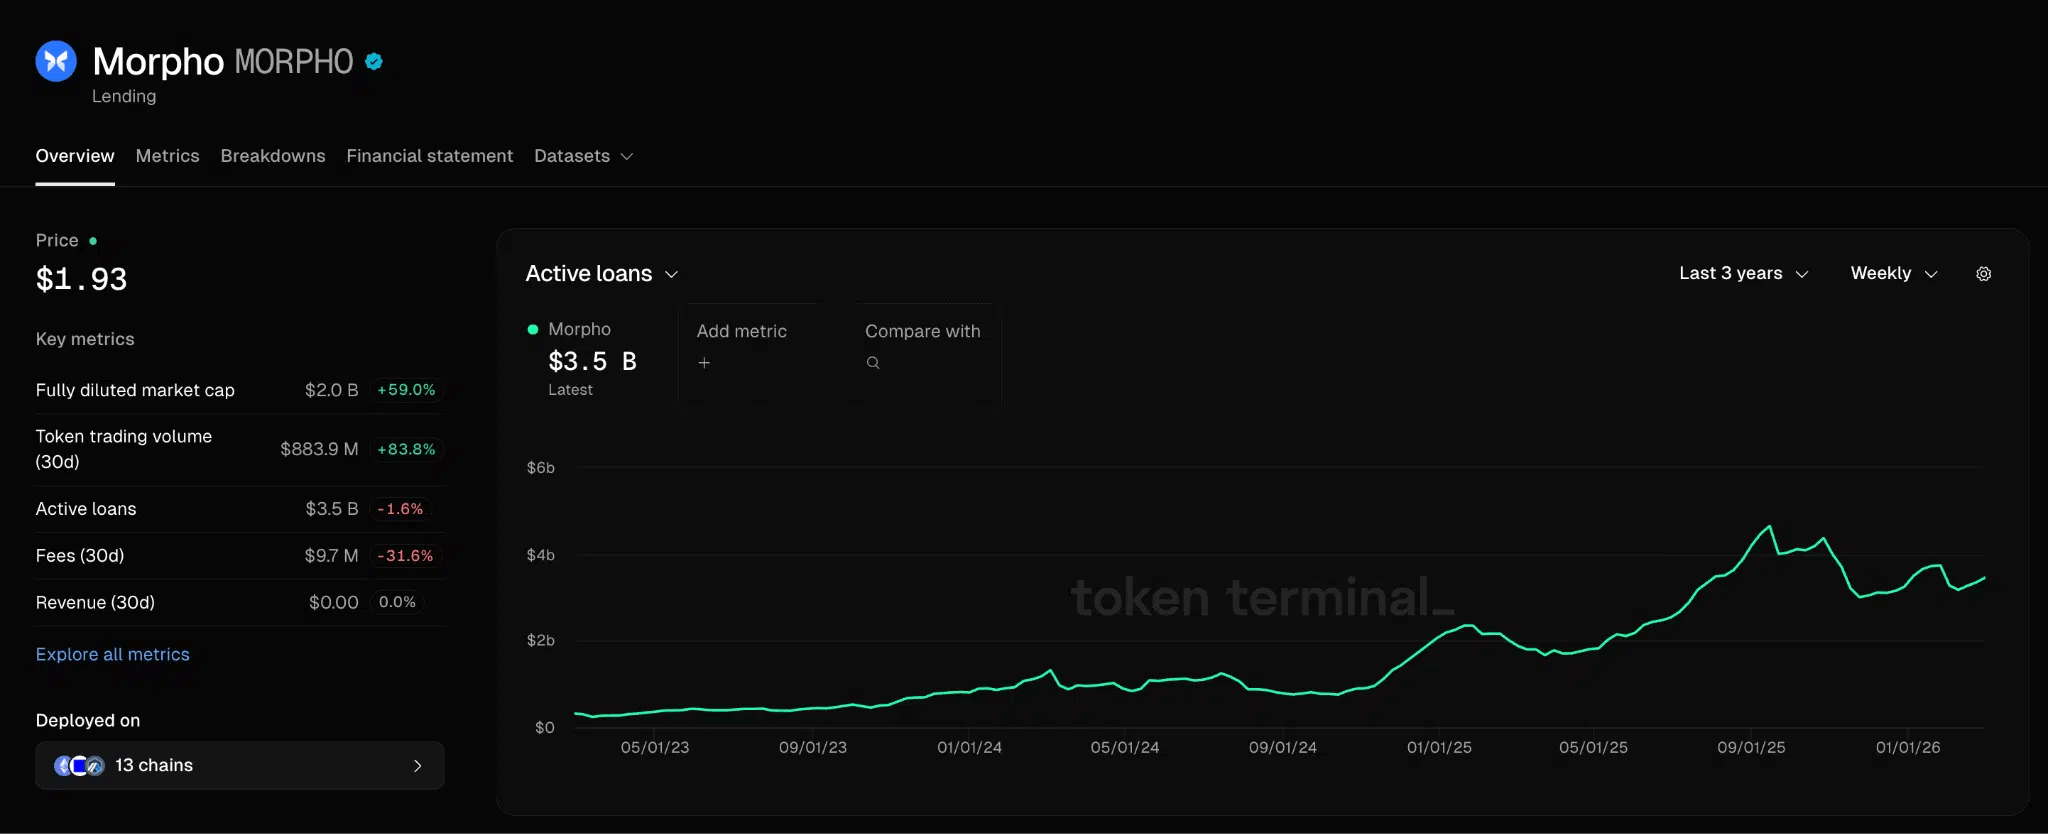Click the -31.6% change badge
The width and height of the screenshot is (2048, 834).
click(405, 556)
